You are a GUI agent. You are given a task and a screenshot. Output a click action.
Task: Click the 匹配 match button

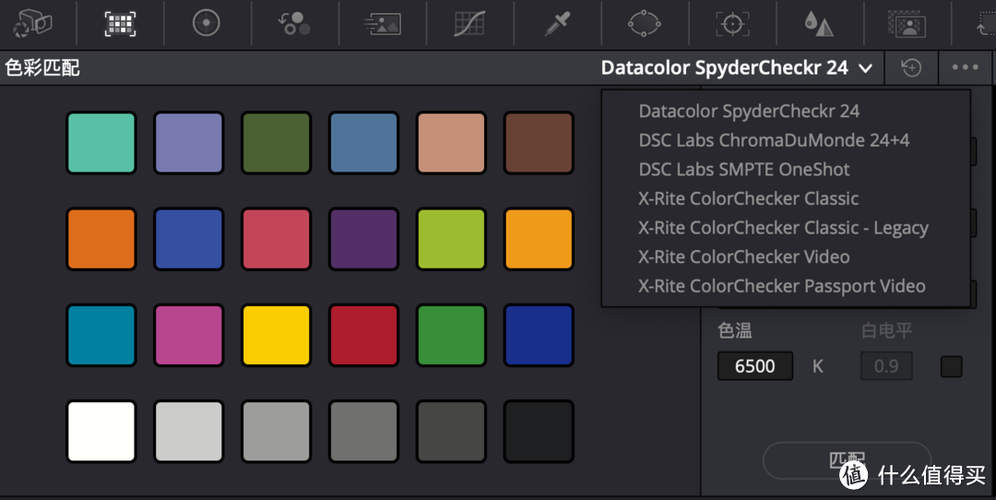click(x=847, y=460)
